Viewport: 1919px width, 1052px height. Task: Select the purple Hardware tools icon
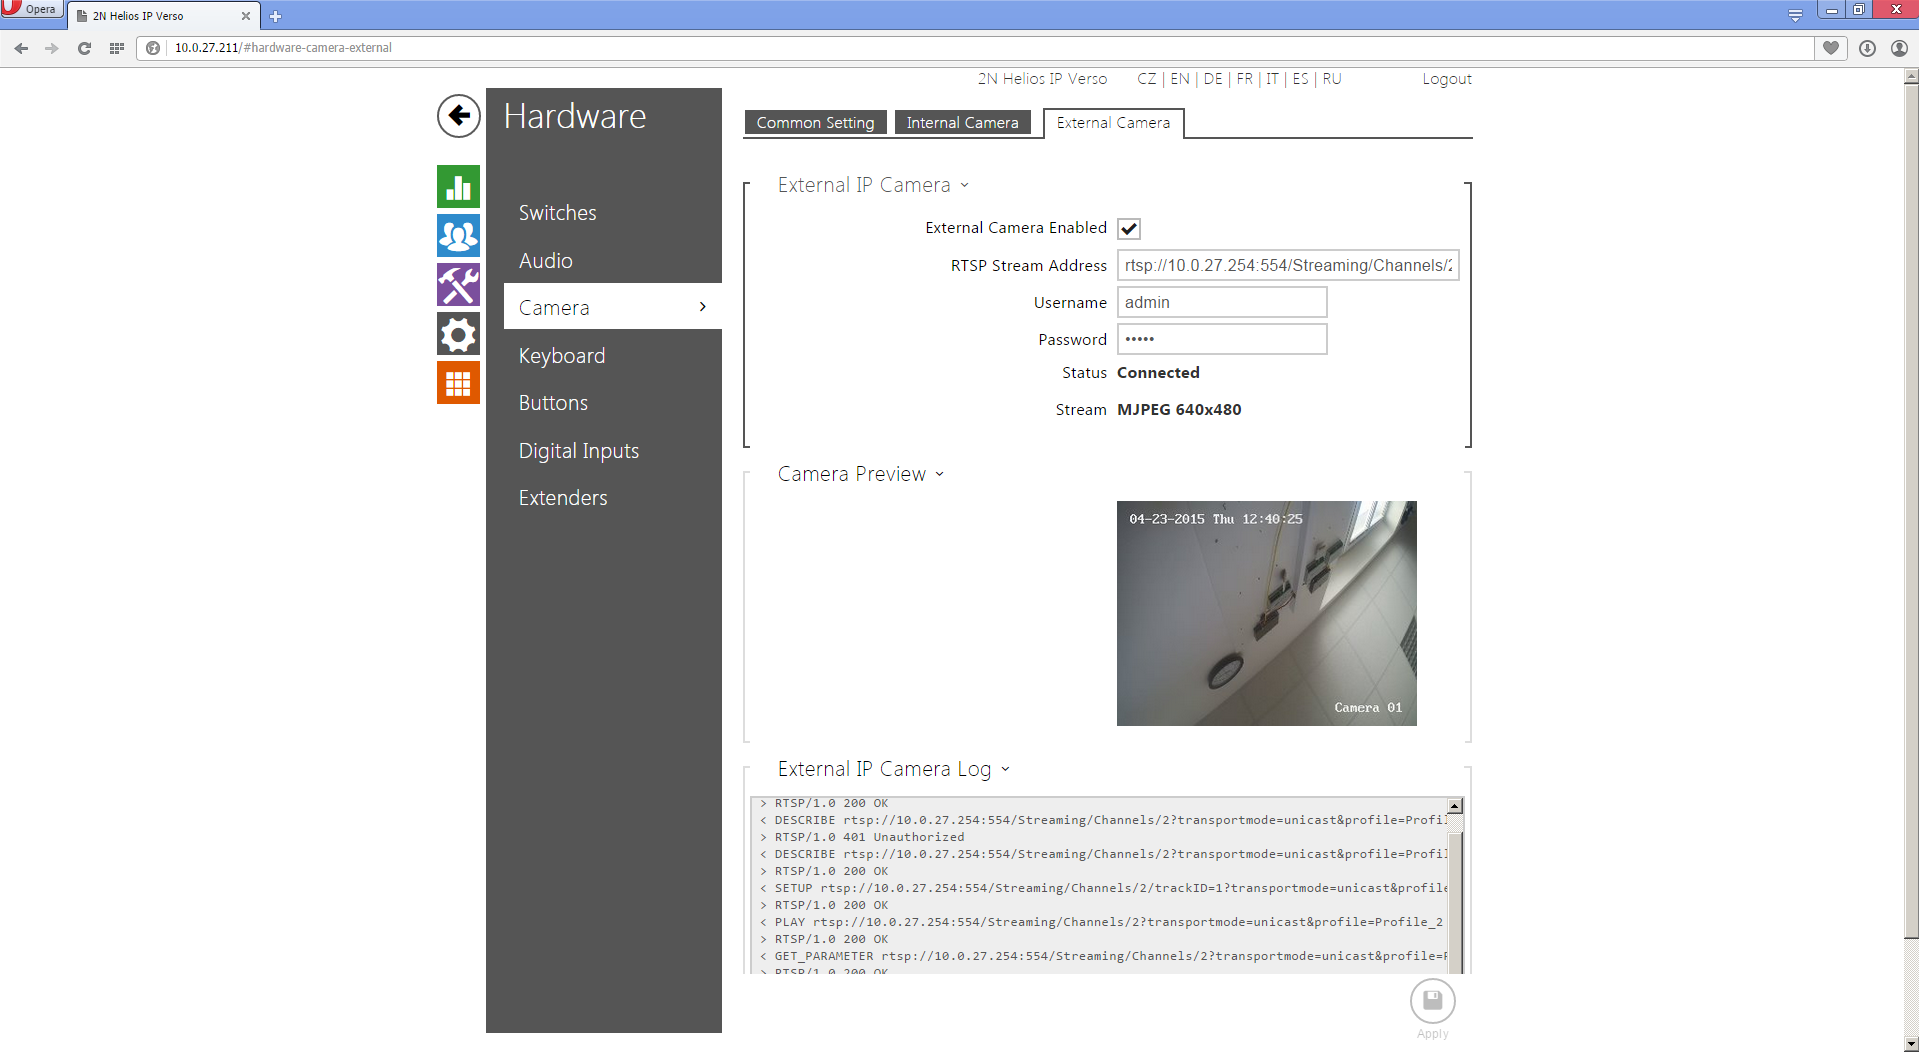[x=458, y=285]
